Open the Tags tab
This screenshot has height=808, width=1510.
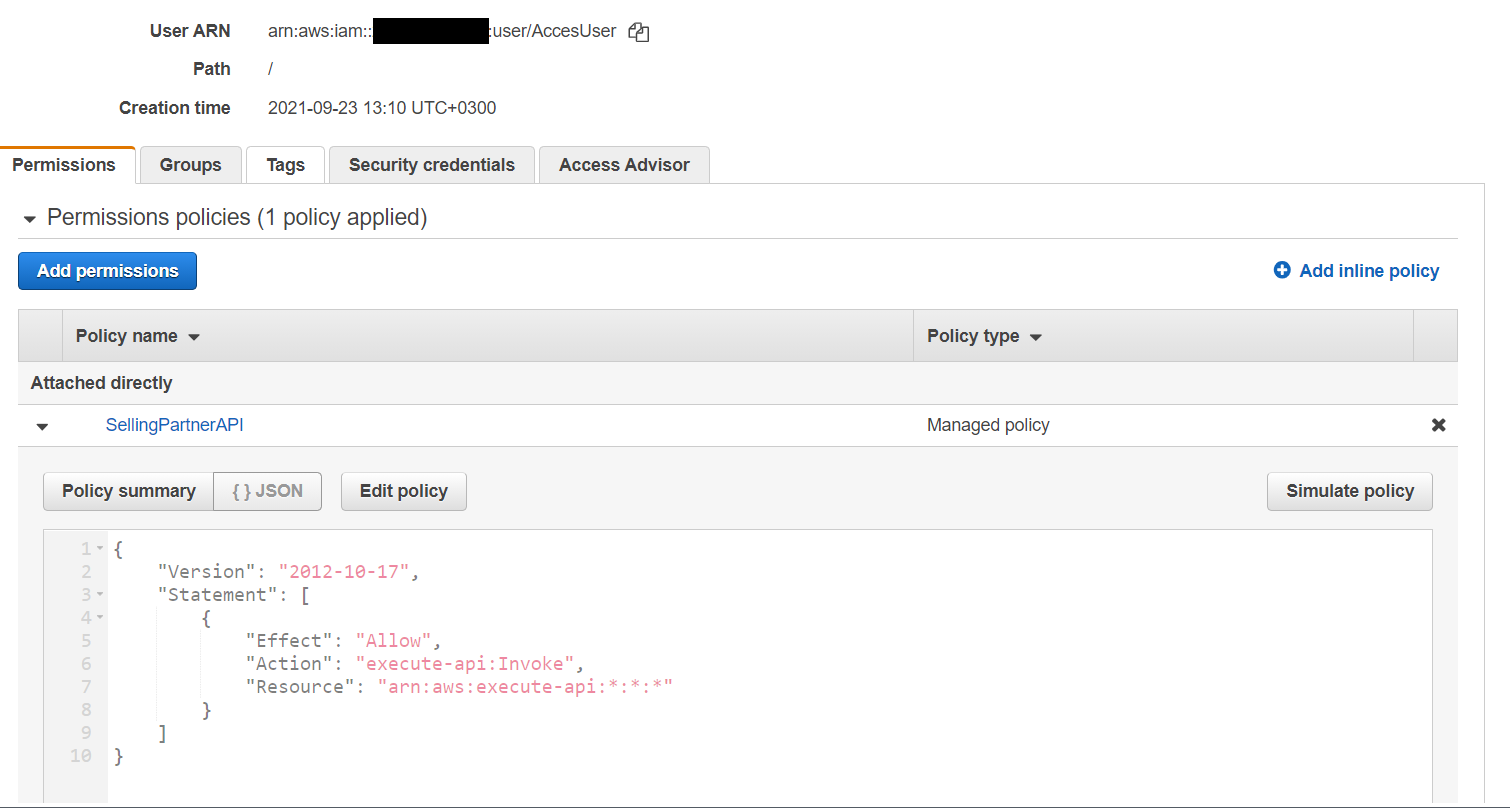[285, 164]
